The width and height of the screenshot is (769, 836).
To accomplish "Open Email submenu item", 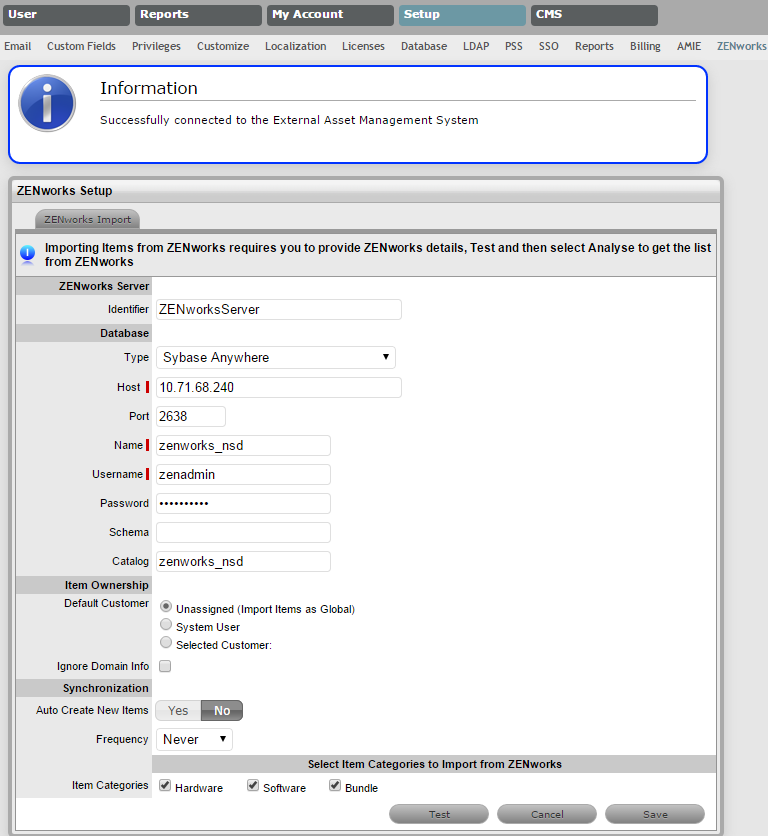I will click(x=18, y=46).
